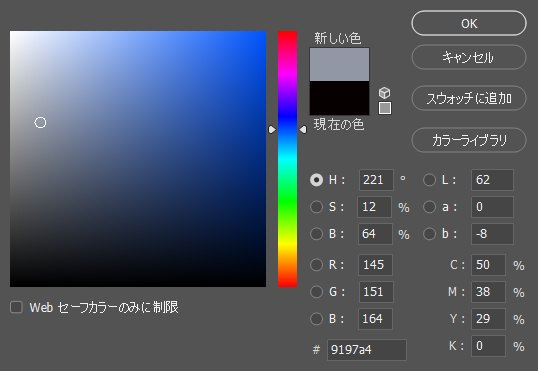Select the H hue radio button
Image resolution: width=538 pixels, height=371 pixels.
(316, 180)
